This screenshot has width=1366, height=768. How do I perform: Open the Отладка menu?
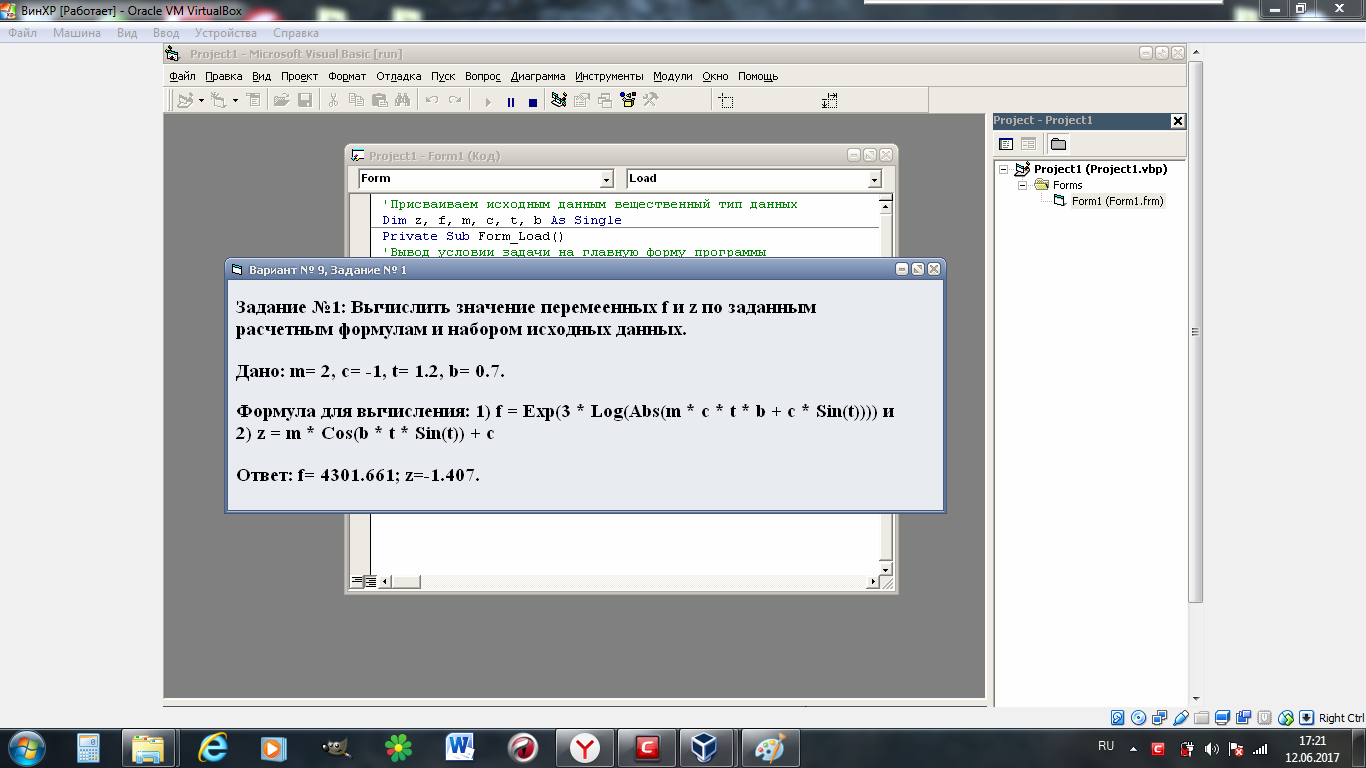coord(398,76)
